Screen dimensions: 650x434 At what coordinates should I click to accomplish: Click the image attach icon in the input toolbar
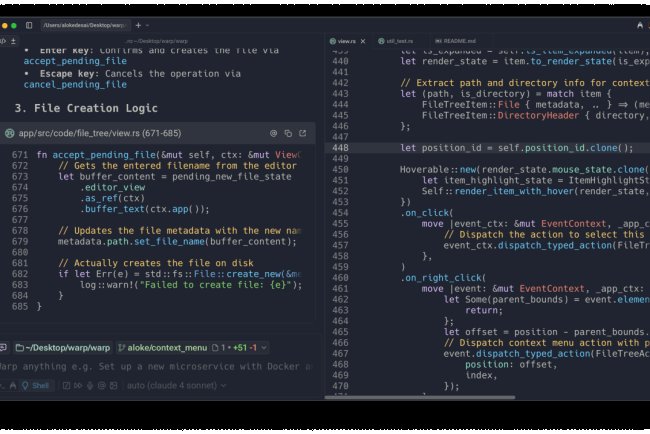click(114, 386)
